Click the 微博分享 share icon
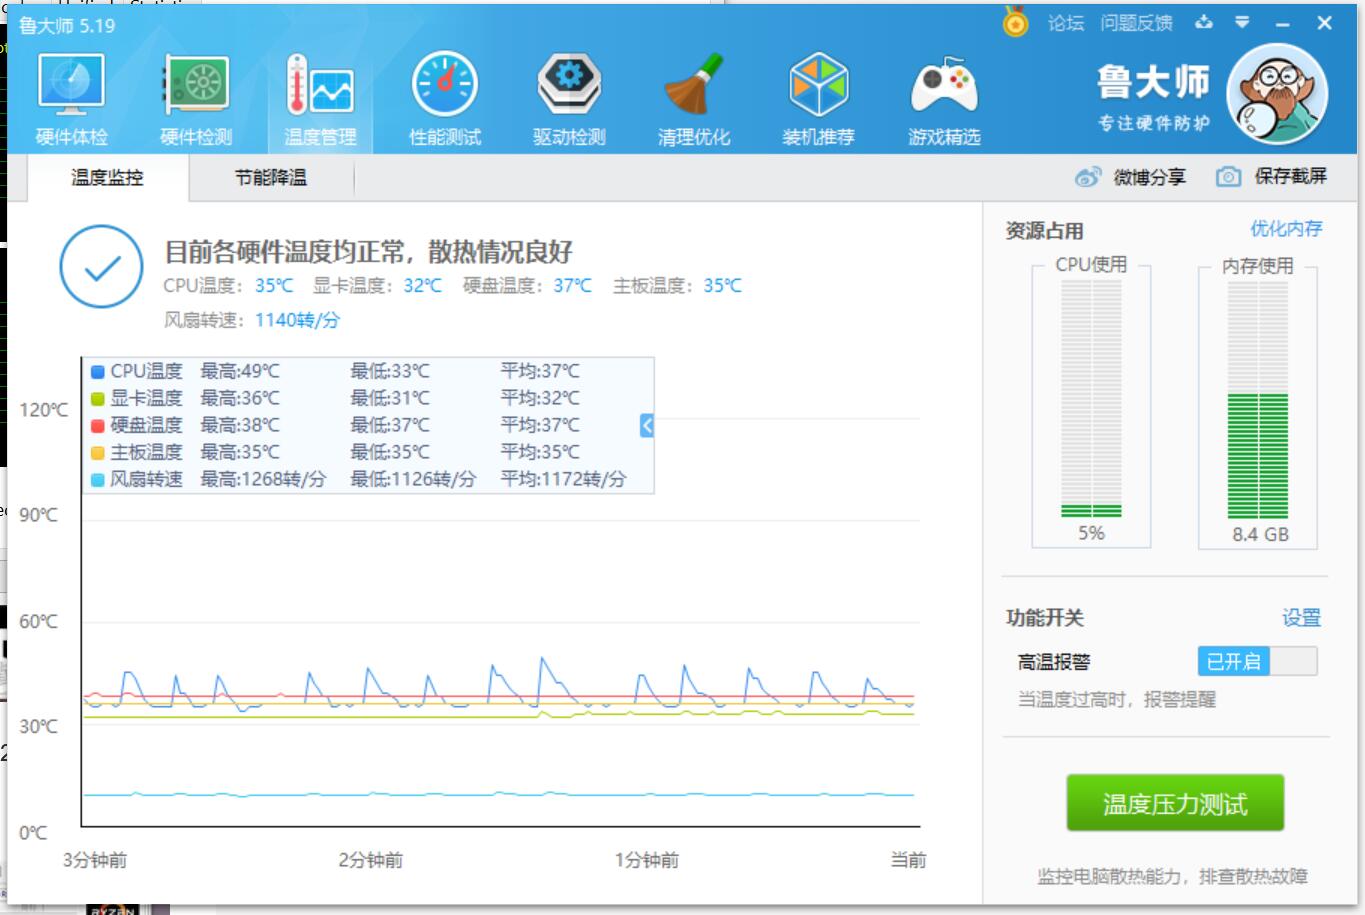1365x915 pixels. (1089, 177)
